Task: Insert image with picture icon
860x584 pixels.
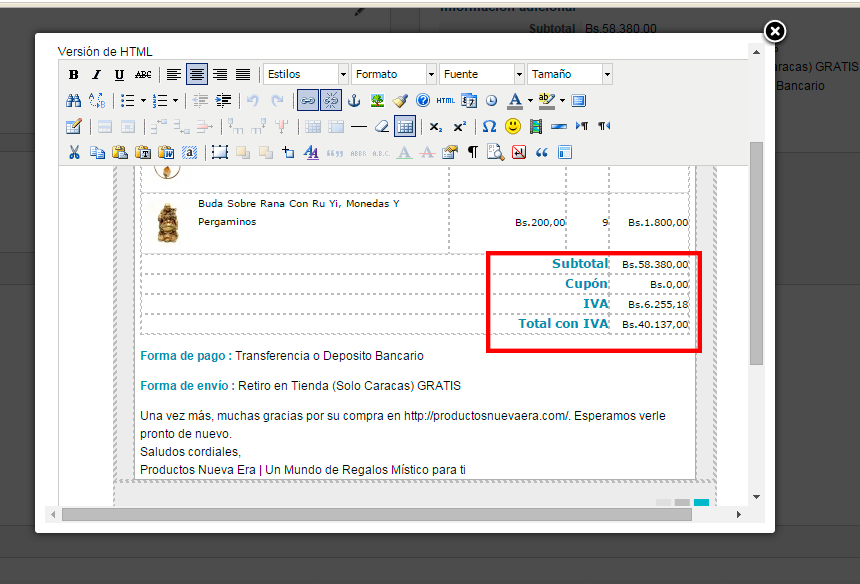Action: [377, 100]
